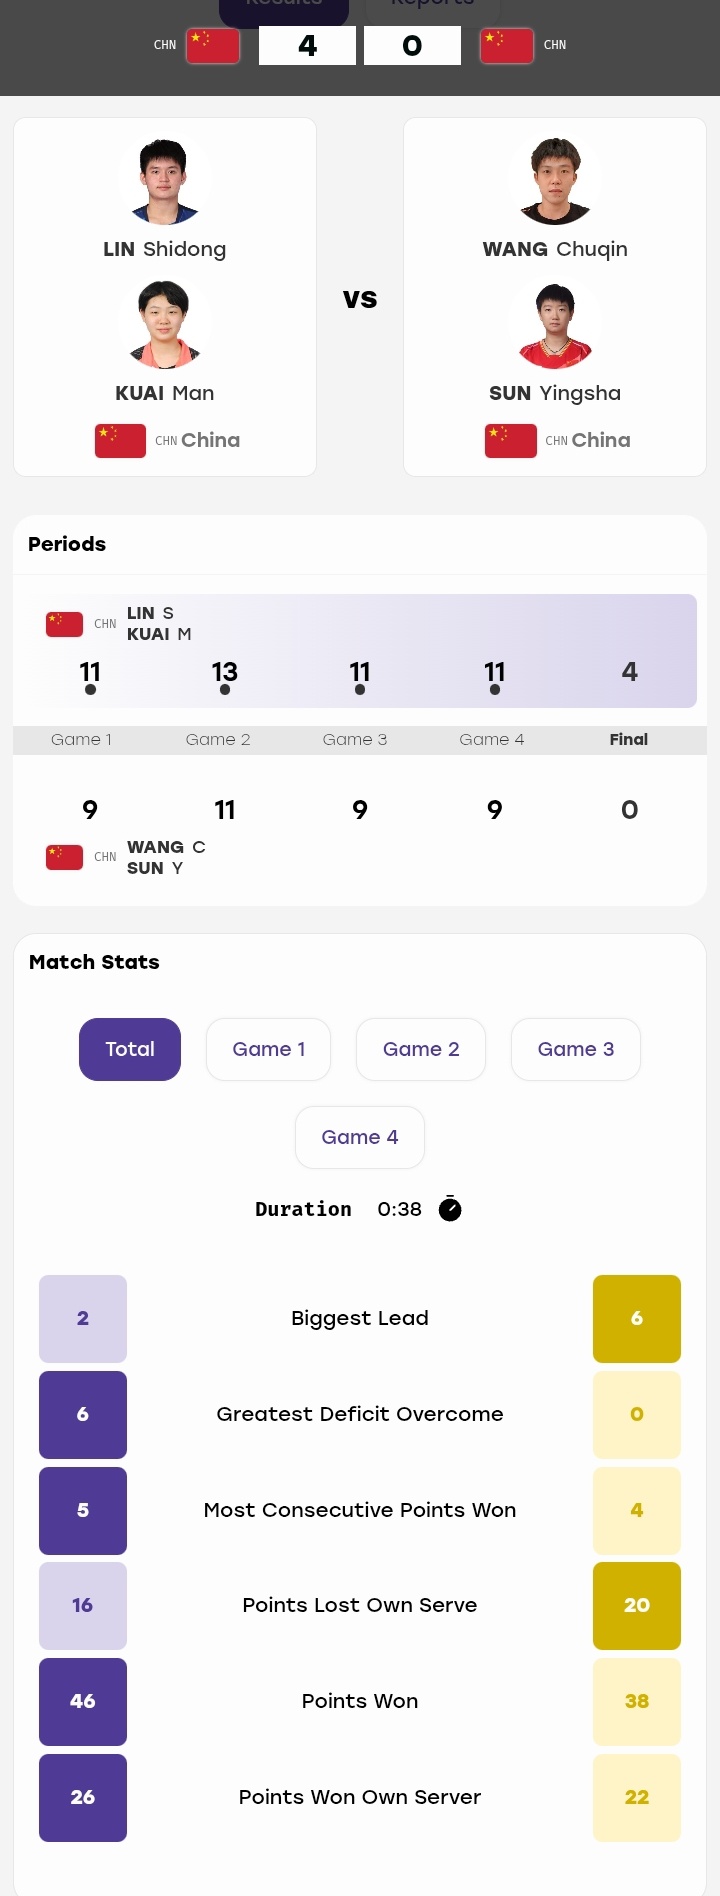Click China flag under SUN Yingsha

click(510, 441)
